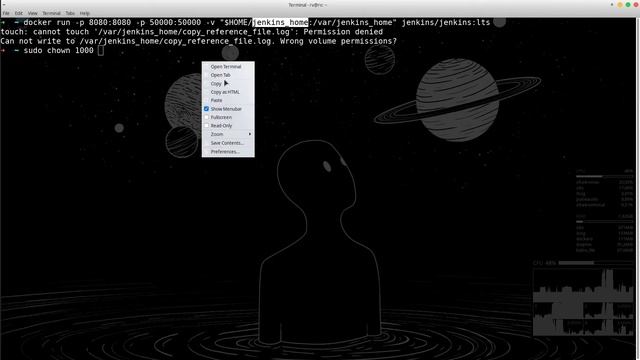Click 'sudo chown 1000' command text
Screen dimensions: 640x360
58,51
